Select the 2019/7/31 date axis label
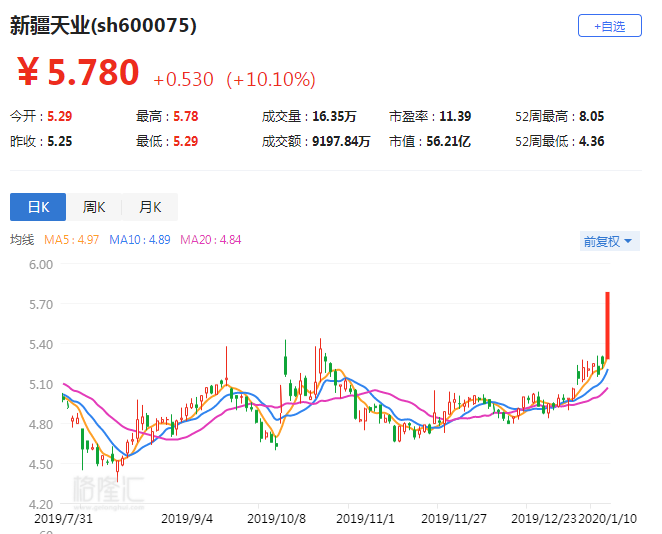This screenshot has width=662, height=534. [63, 518]
